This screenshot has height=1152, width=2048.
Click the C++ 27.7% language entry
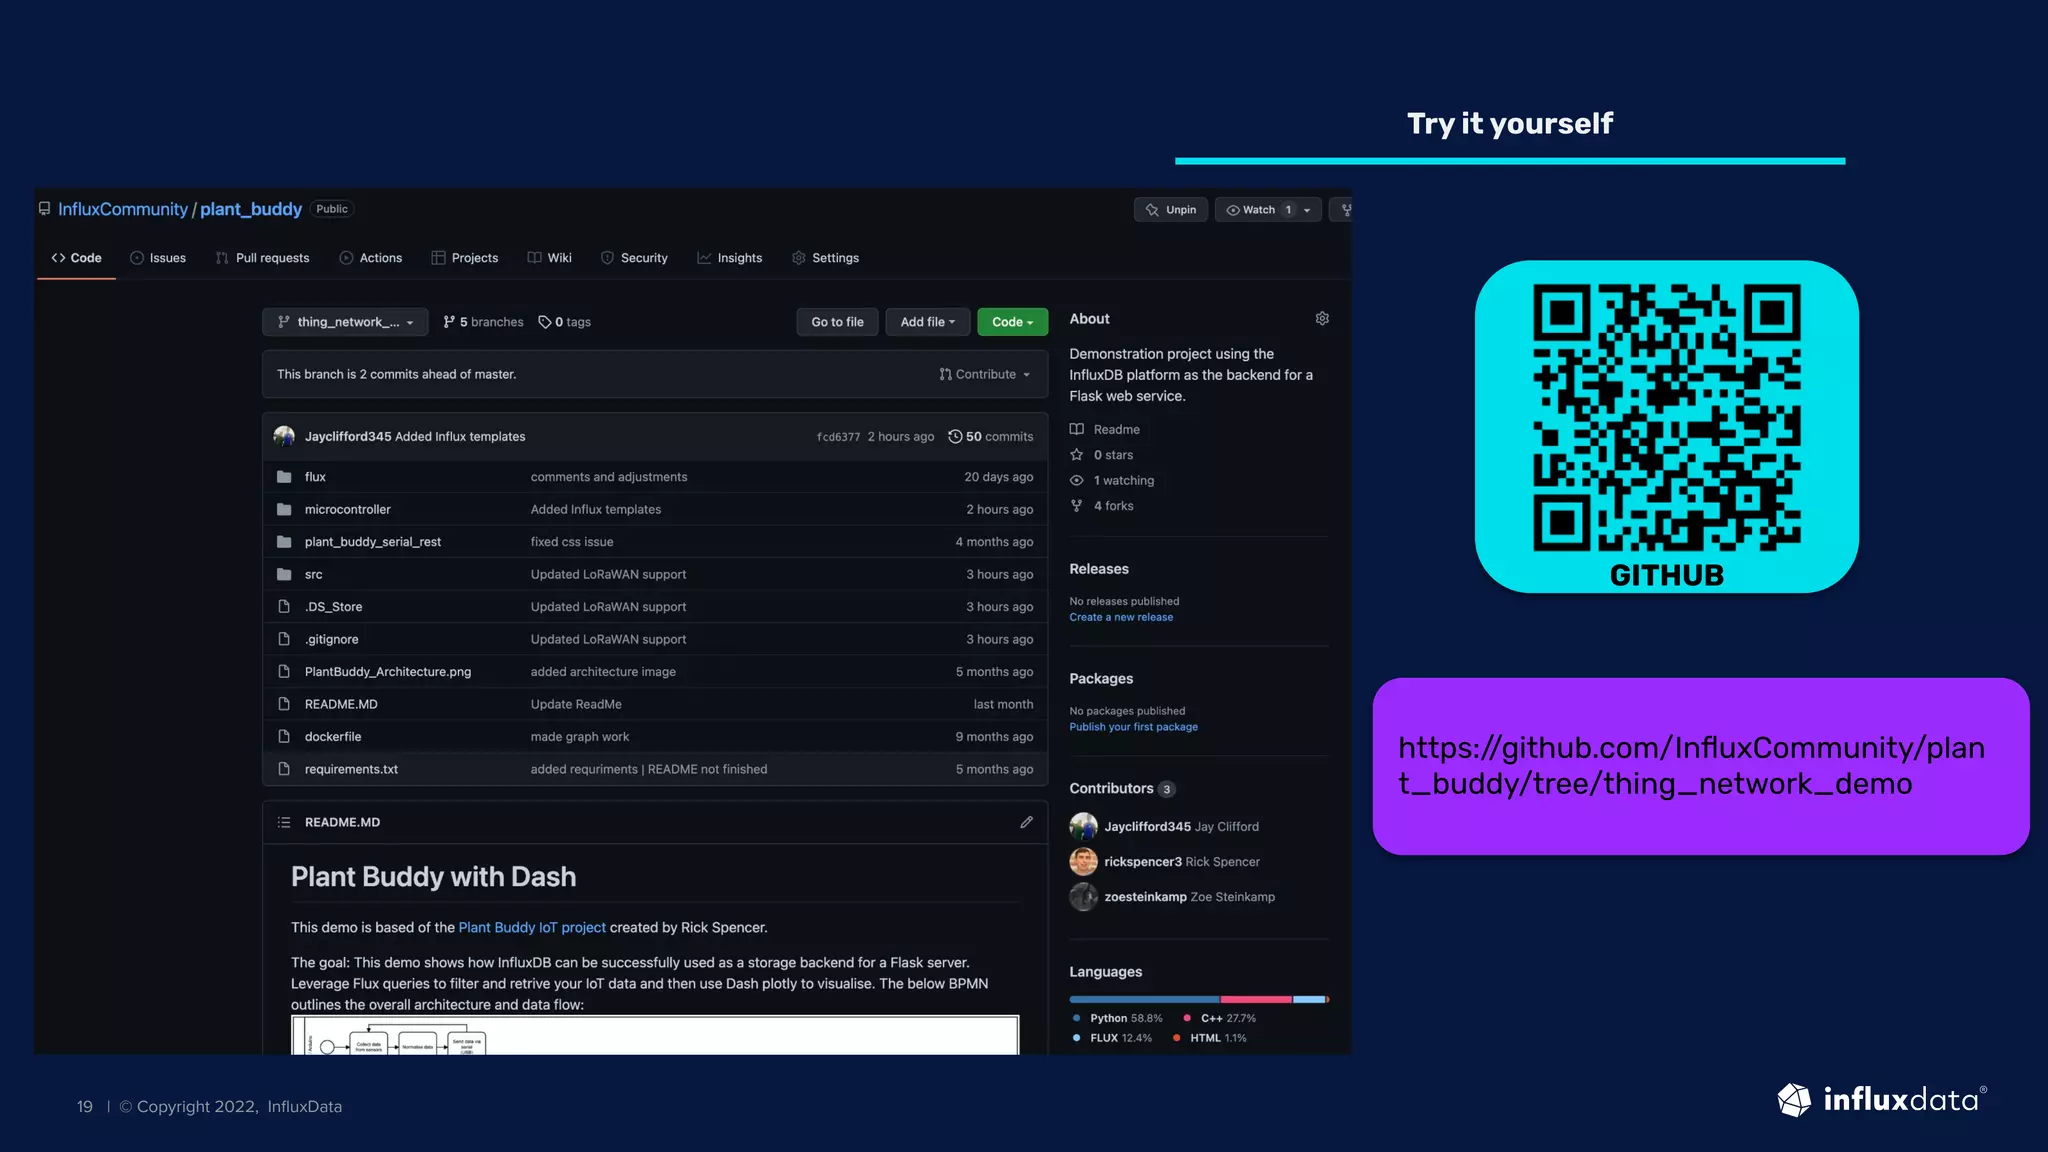click(1219, 1018)
